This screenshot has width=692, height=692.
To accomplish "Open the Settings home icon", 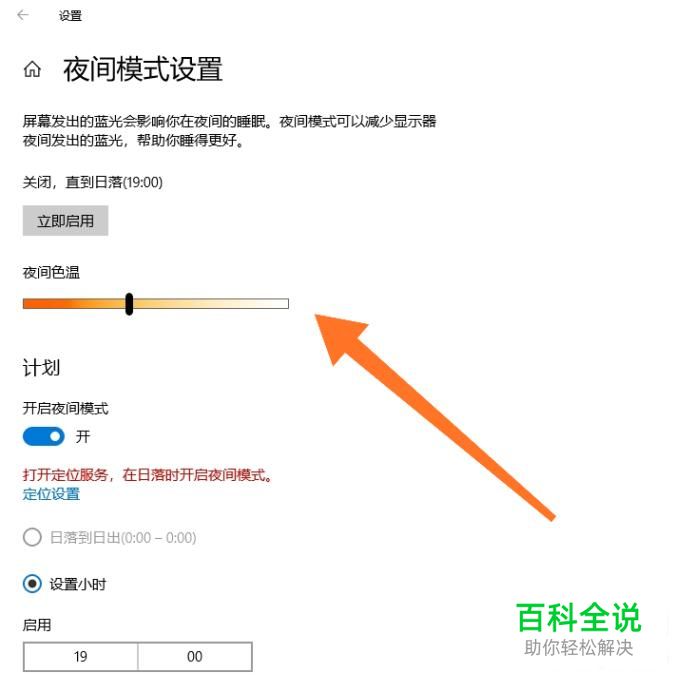I will coord(32,69).
